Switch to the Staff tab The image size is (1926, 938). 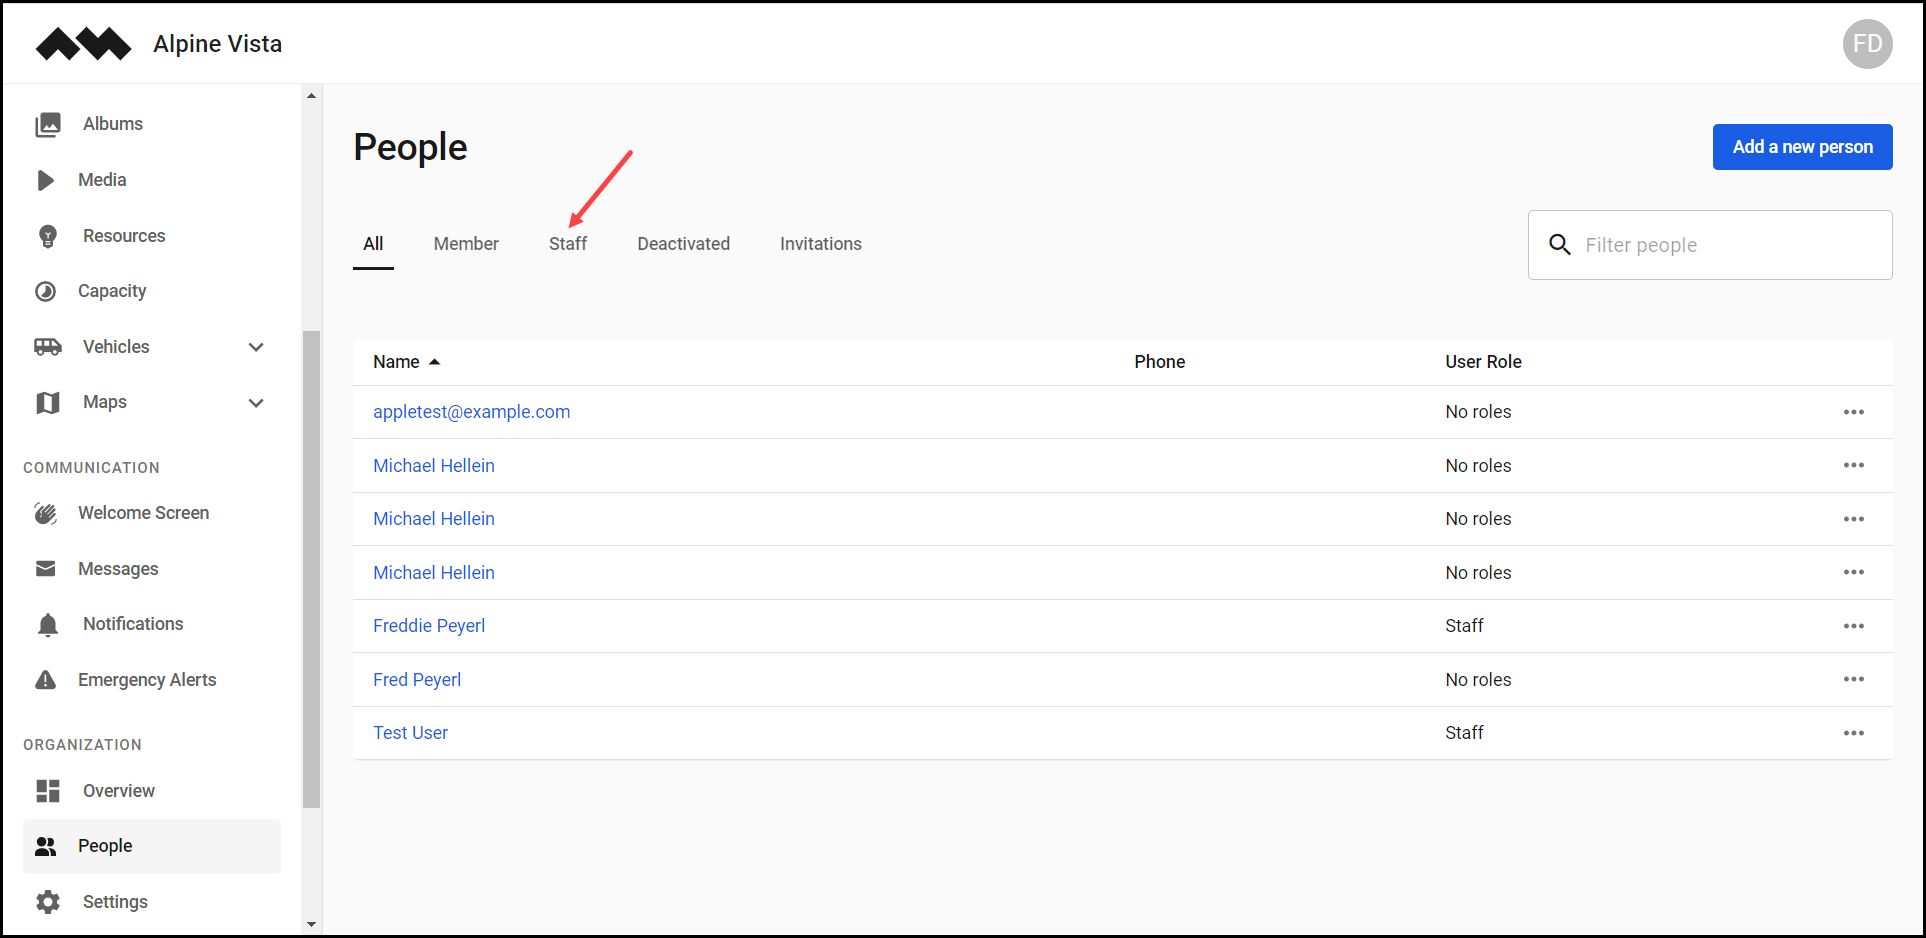pyautogui.click(x=568, y=243)
